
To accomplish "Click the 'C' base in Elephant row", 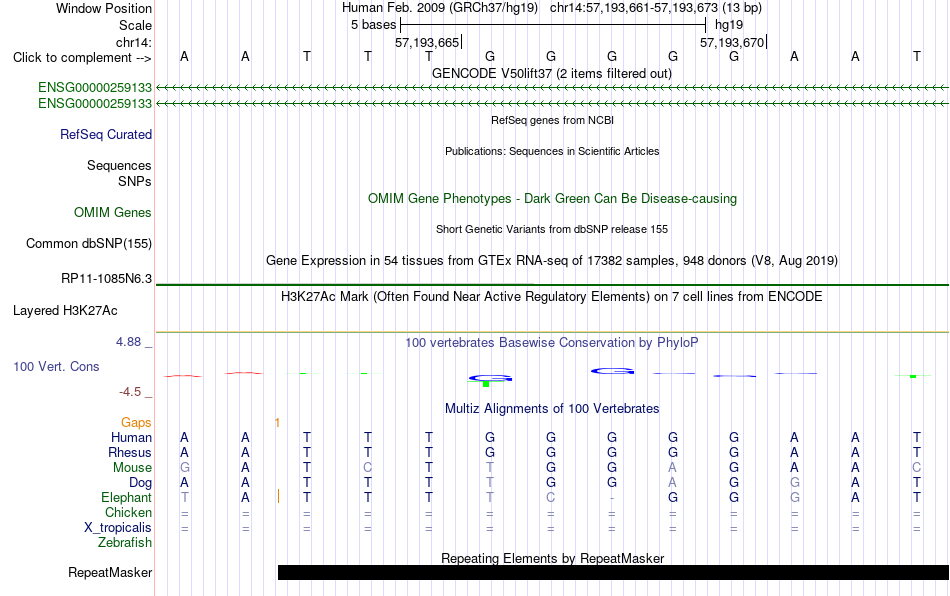I will tap(551, 497).
